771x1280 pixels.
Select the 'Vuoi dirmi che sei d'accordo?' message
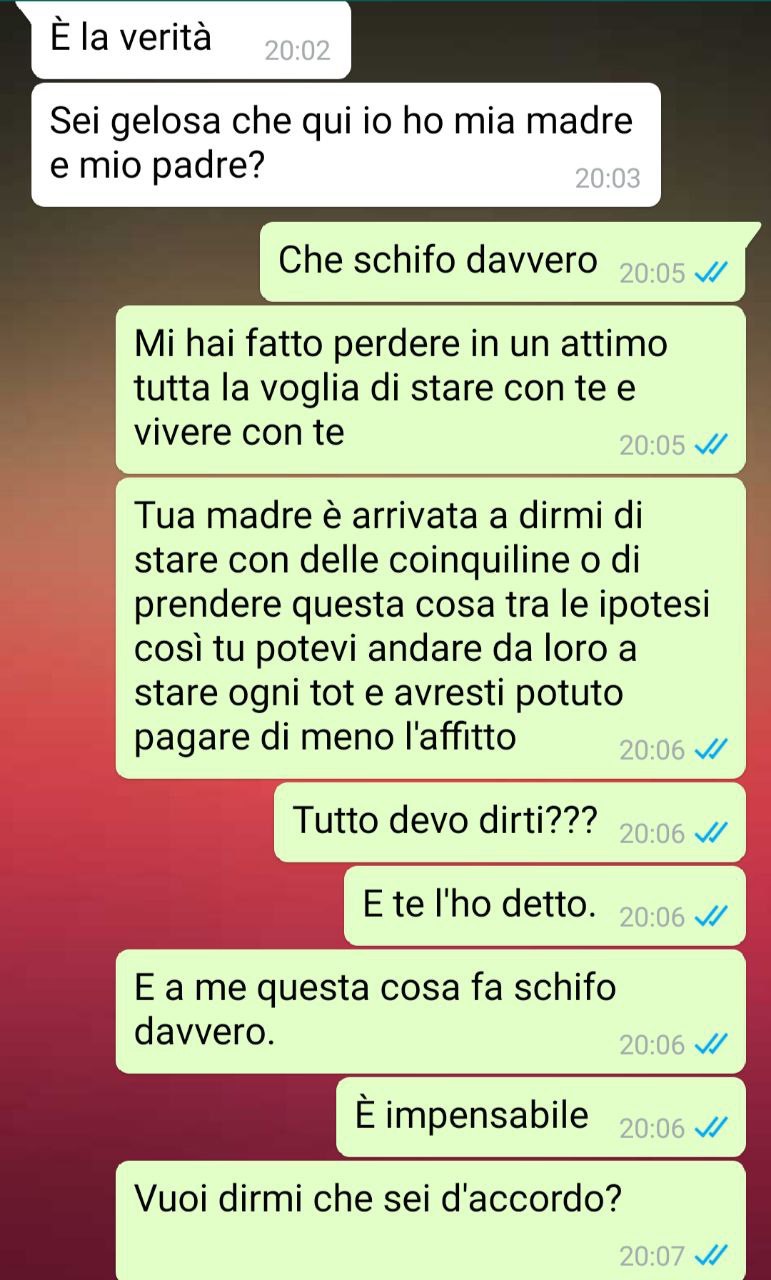(x=431, y=1220)
